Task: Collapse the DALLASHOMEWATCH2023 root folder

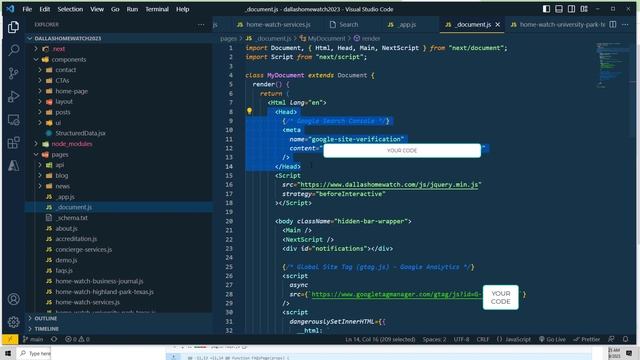Action: 29,38
